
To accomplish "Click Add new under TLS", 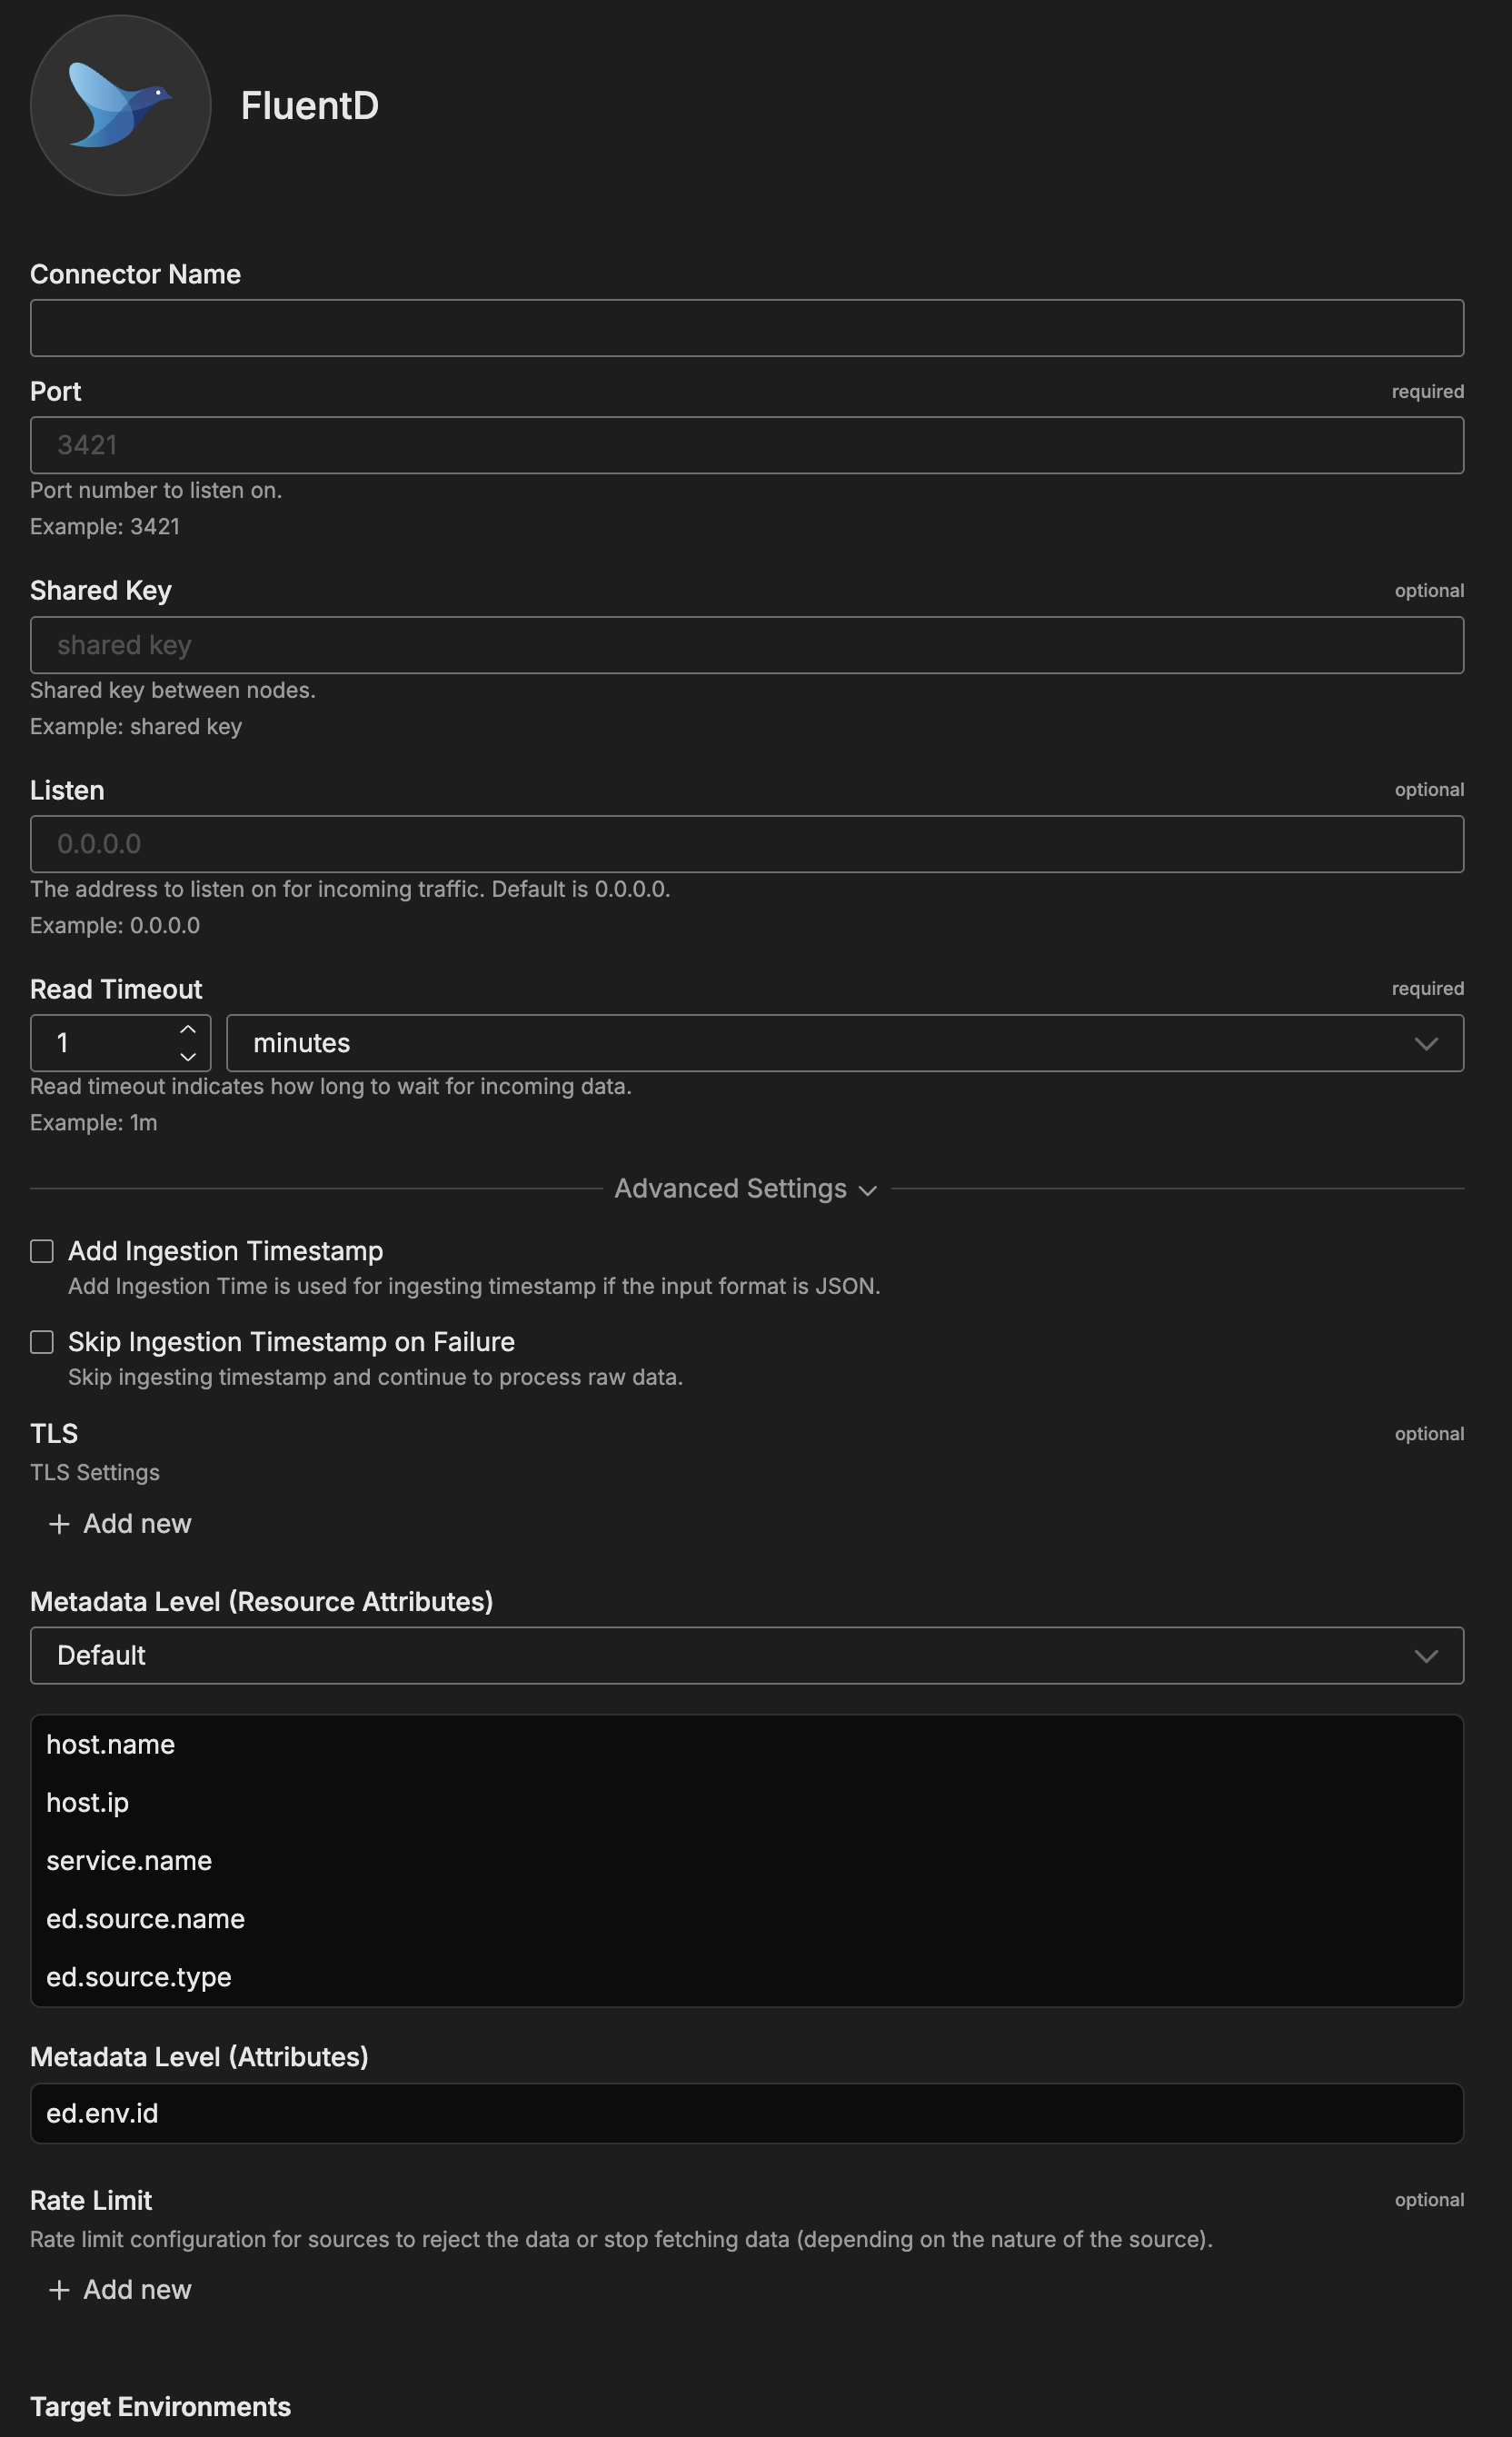I will coord(136,1523).
